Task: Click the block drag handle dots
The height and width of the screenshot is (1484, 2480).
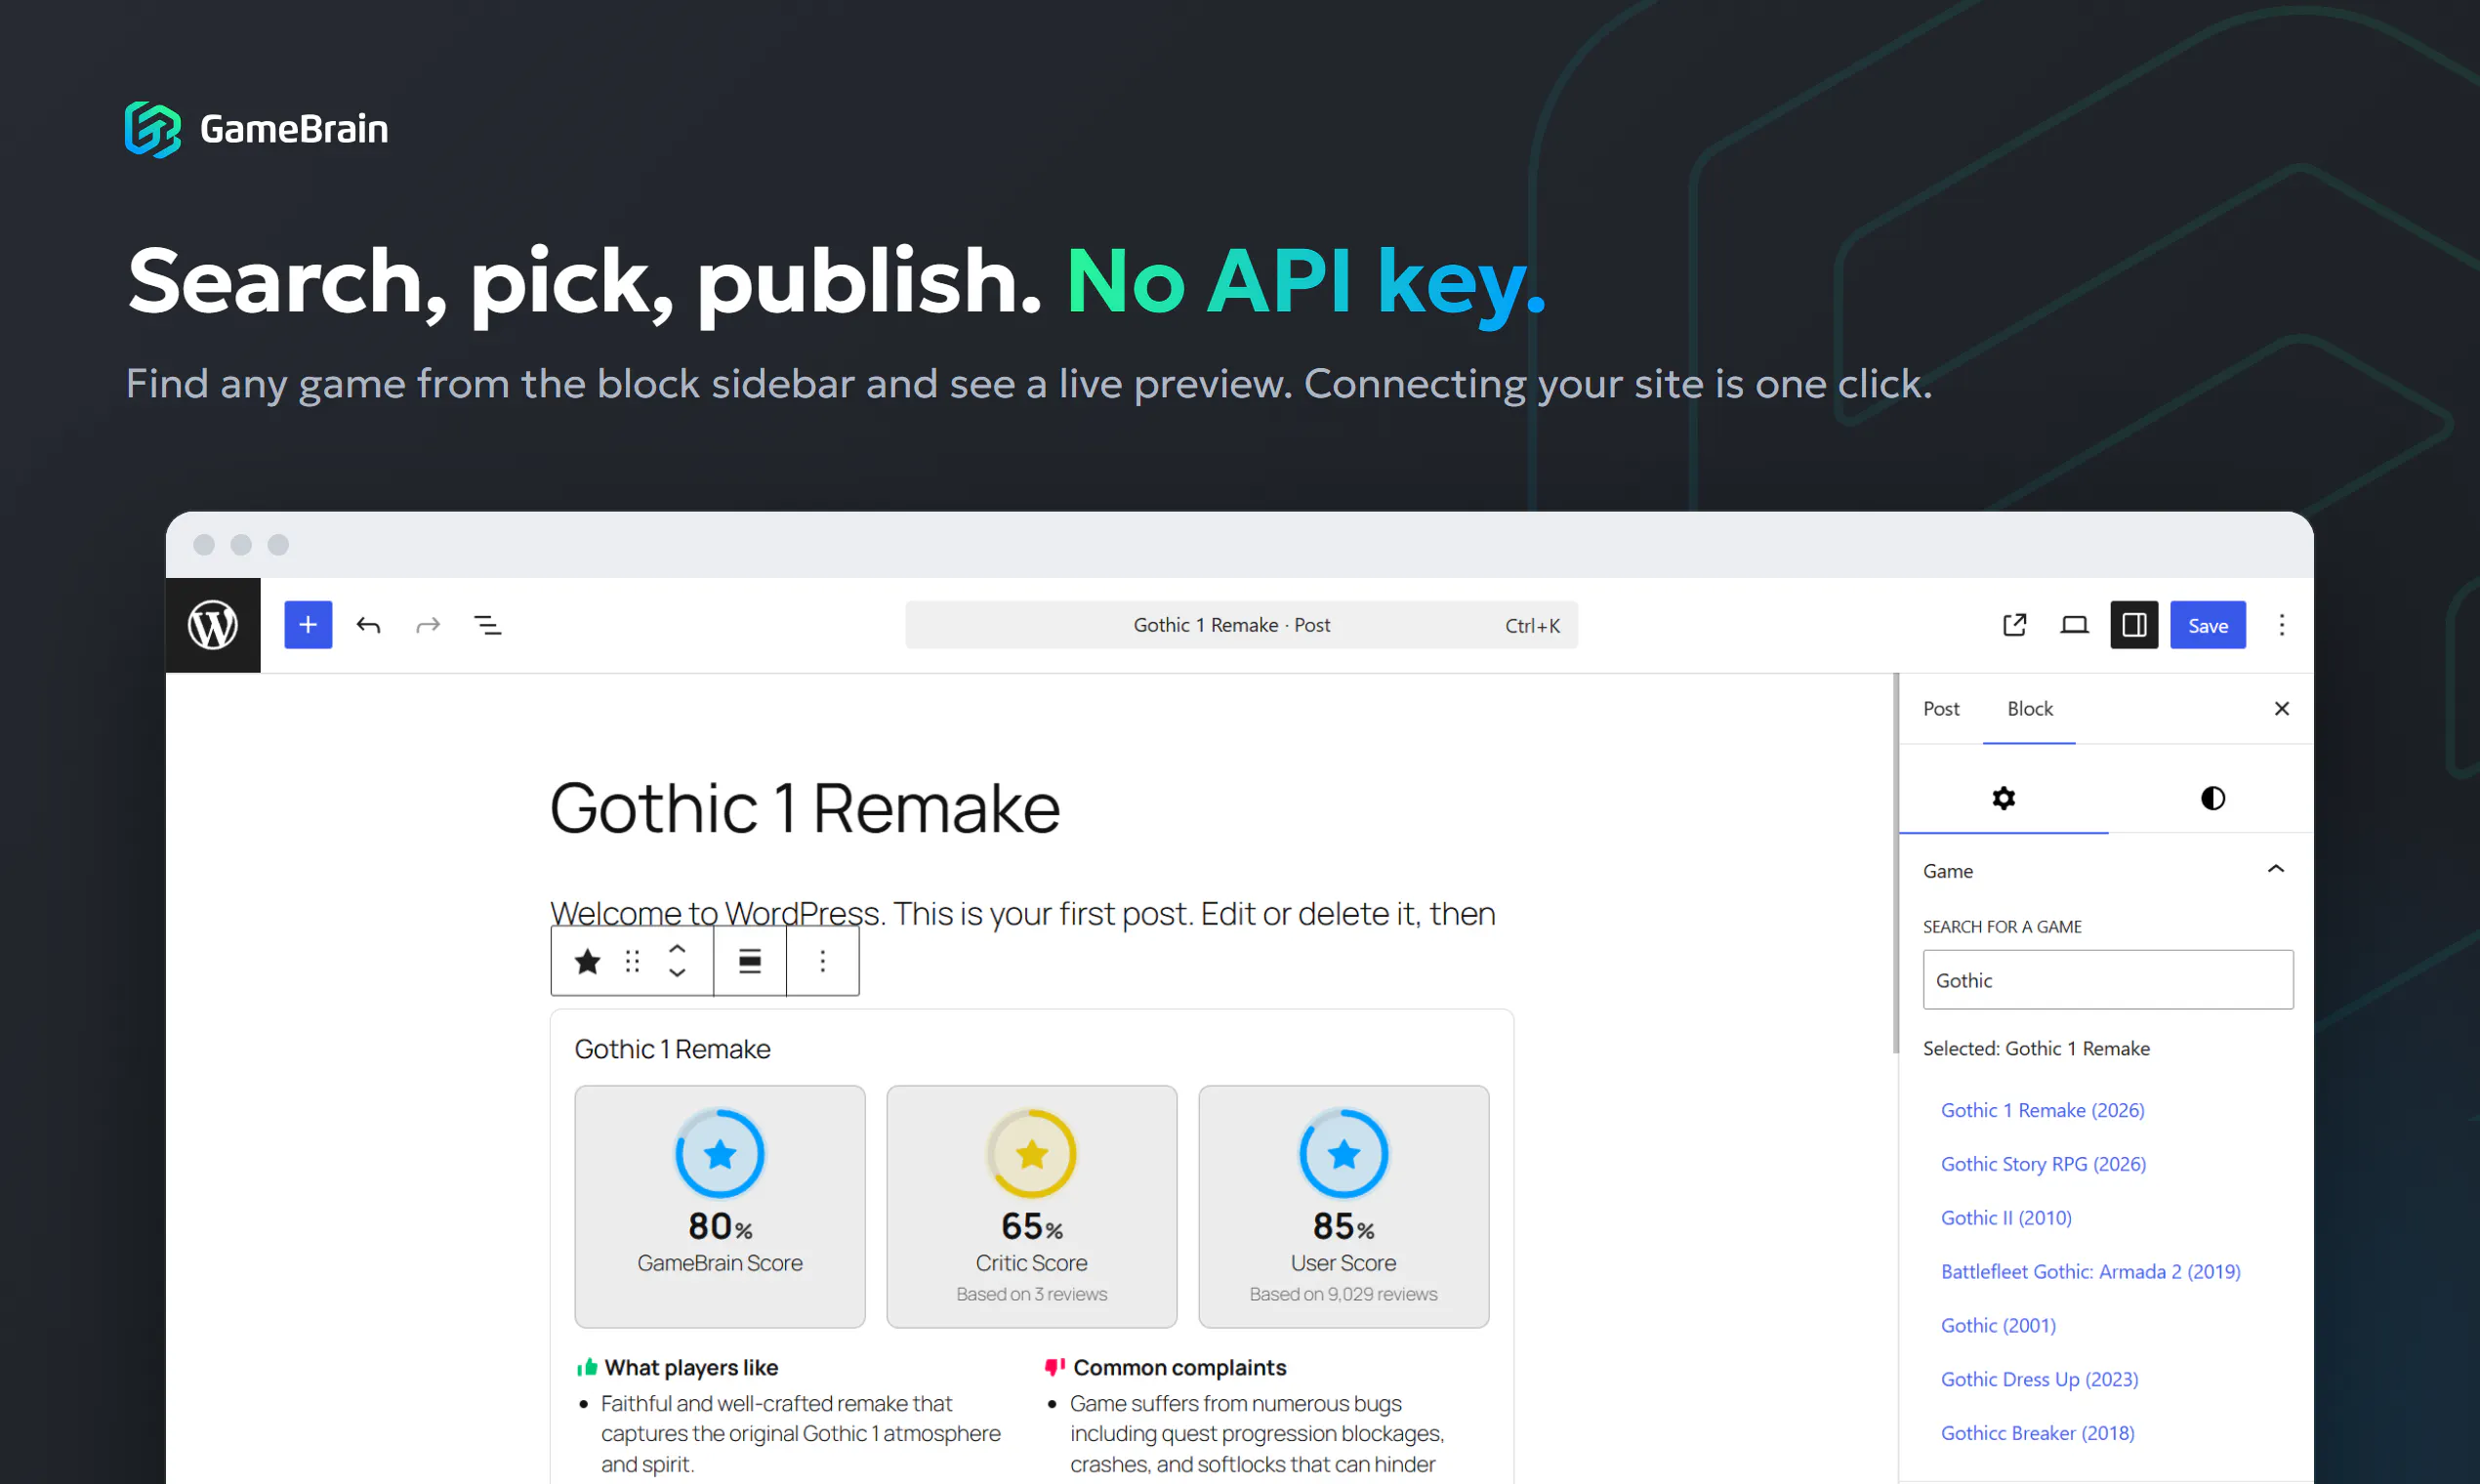Action: coord(632,962)
